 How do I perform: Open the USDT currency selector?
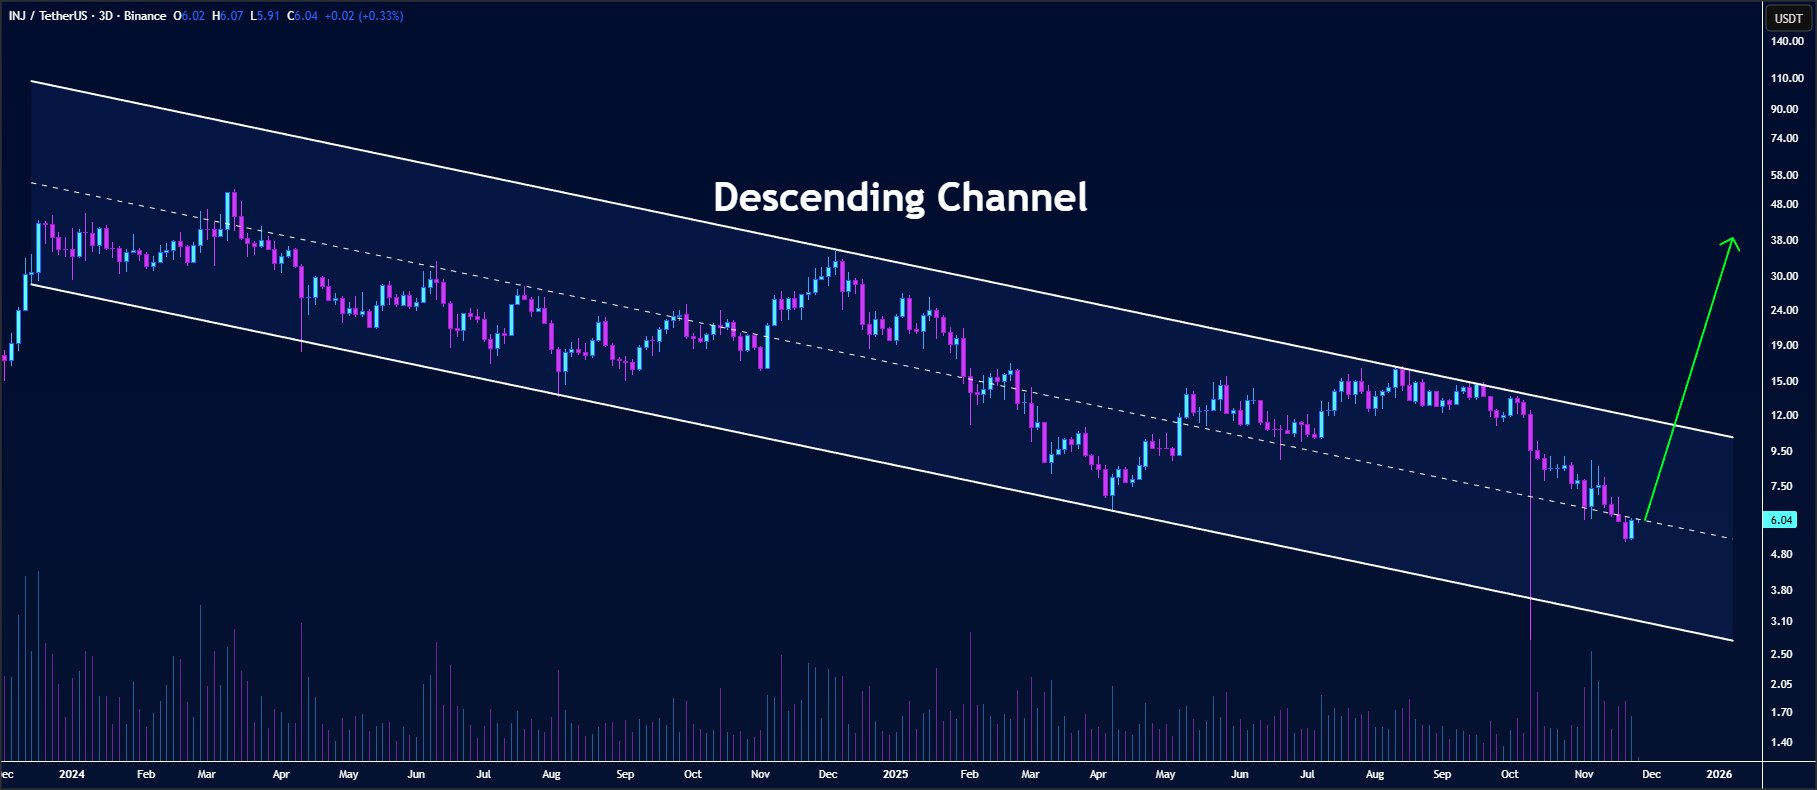click(x=1788, y=18)
